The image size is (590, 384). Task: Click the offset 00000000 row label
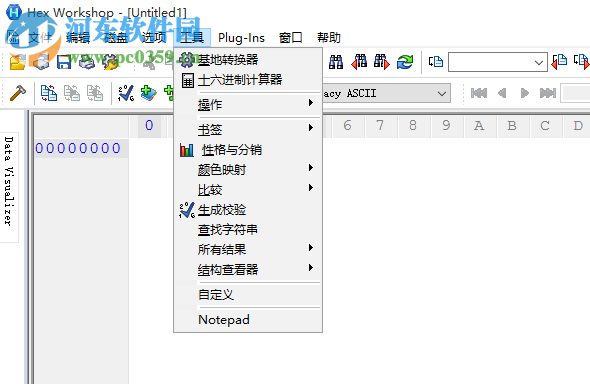(x=78, y=148)
